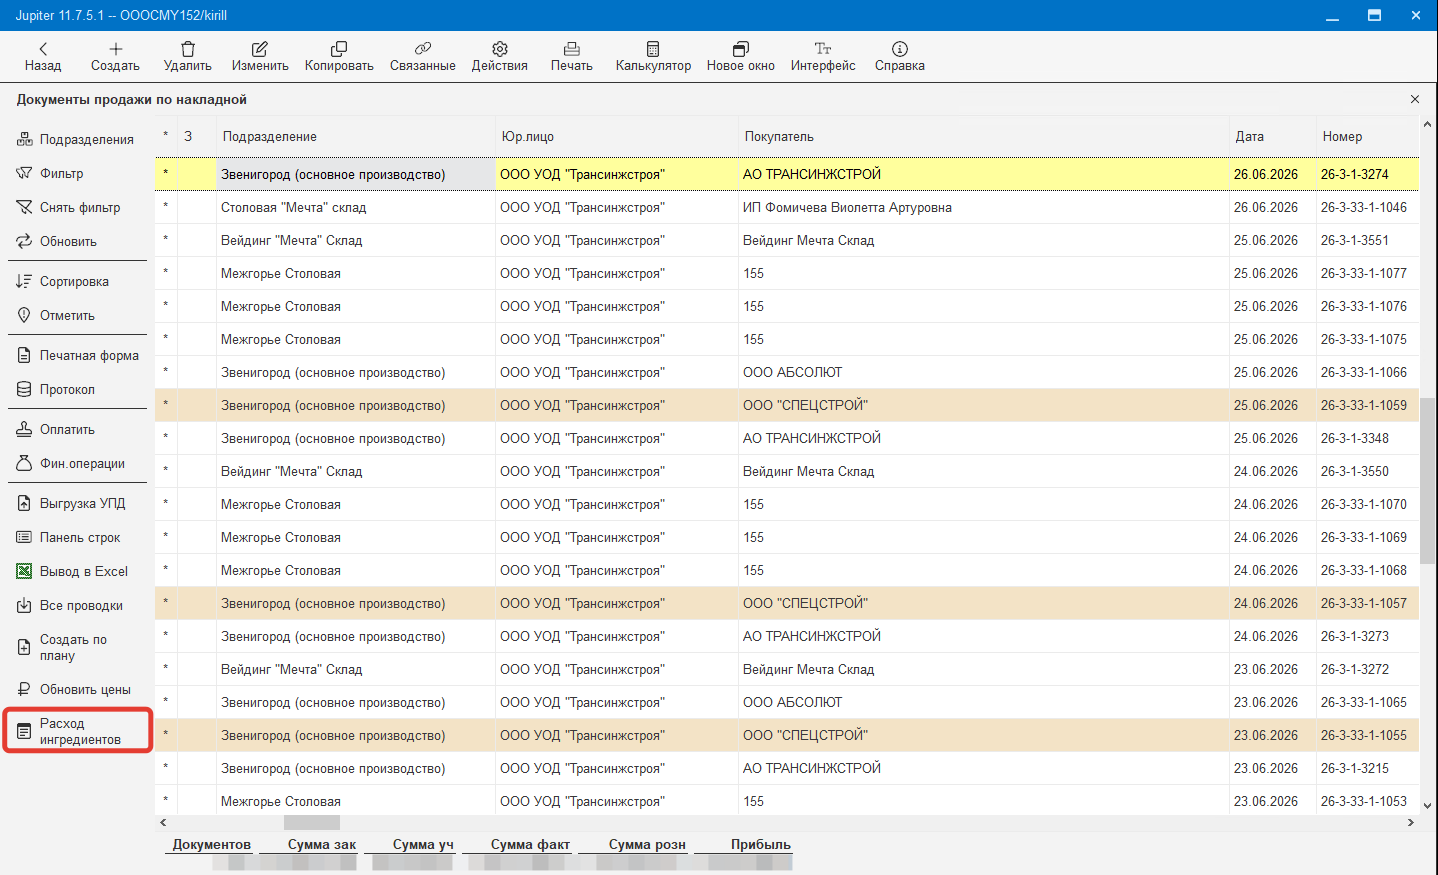The image size is (1438, 875).
Task: Open the Действия gear menu
Action: (x=500, y=57)
